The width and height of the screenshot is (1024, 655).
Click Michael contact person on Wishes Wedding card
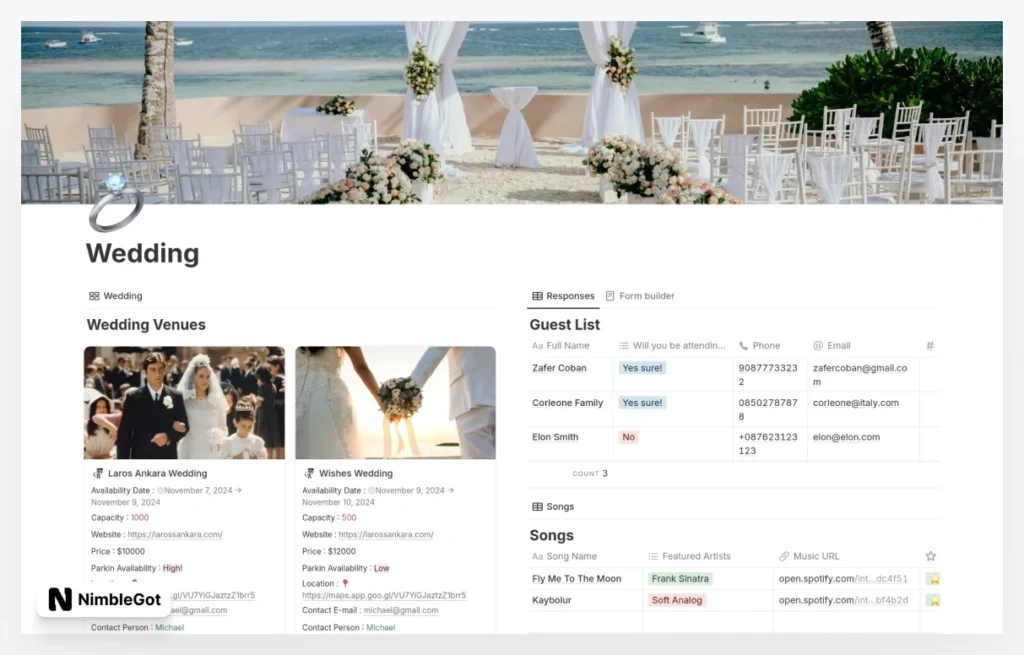[x=381, y=628]
